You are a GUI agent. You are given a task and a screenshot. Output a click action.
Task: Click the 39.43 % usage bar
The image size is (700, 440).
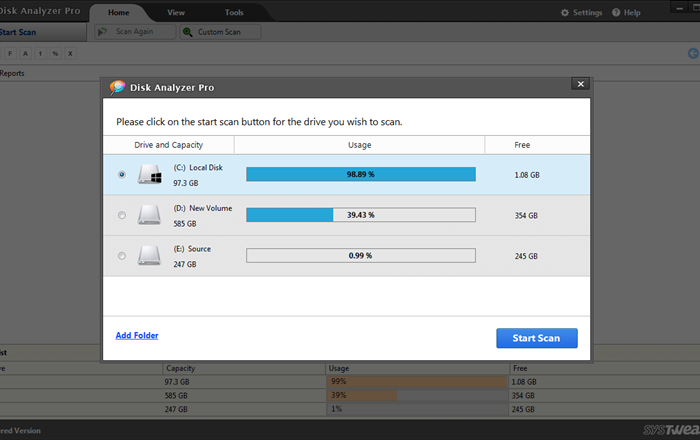[361, 215]
